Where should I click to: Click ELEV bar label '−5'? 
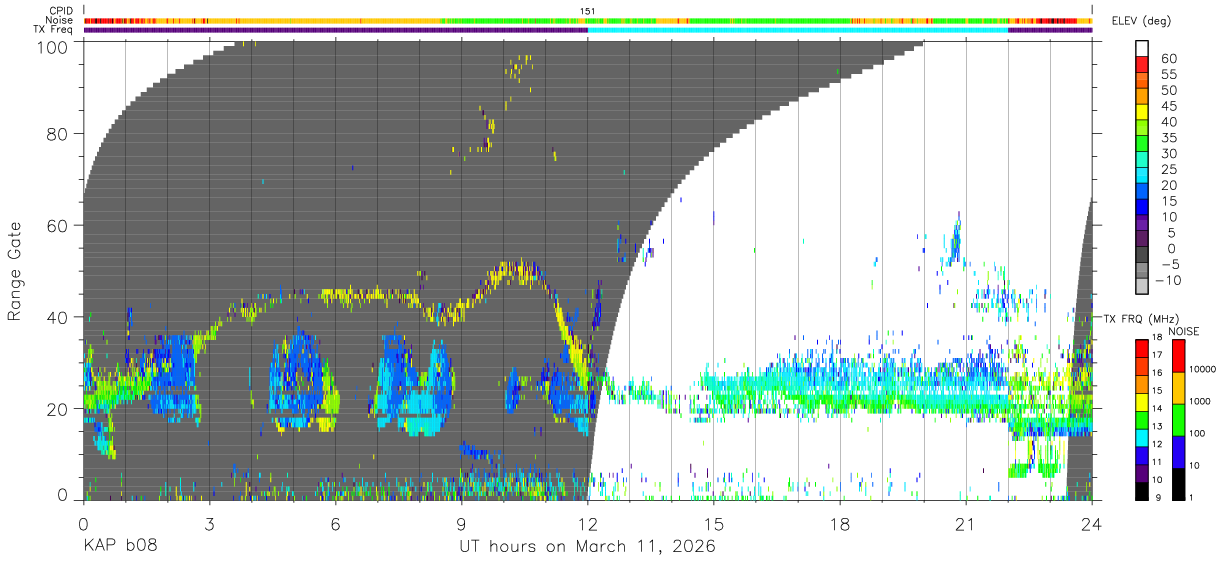click(x=1169, y=264)
